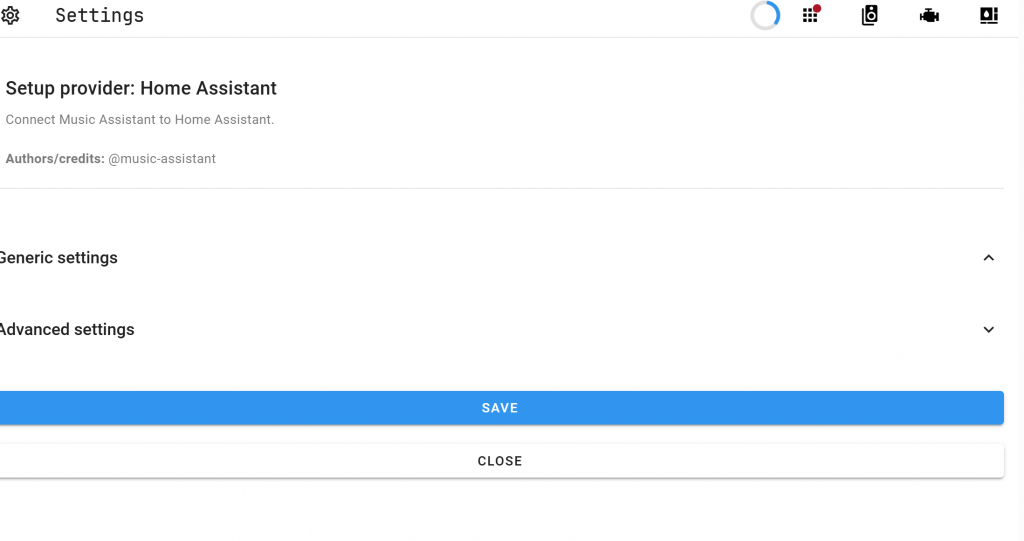The width and height of the screenshot is (1024, 541).
Task: Click the Advanced settings section title
Action: tap(67, 330)
